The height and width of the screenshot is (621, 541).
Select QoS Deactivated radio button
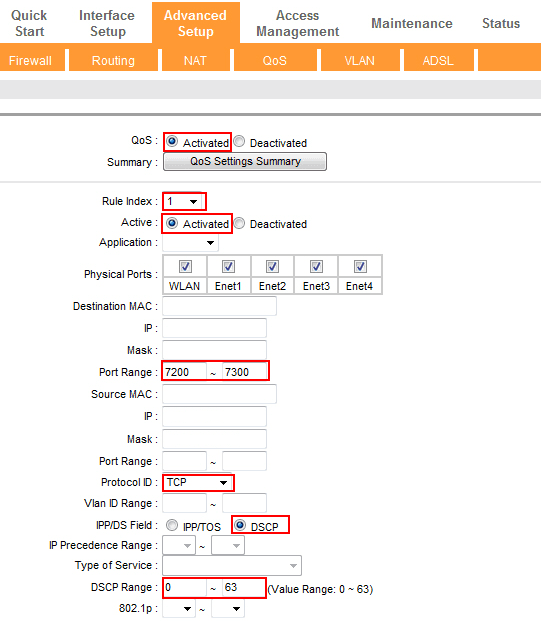239,141
